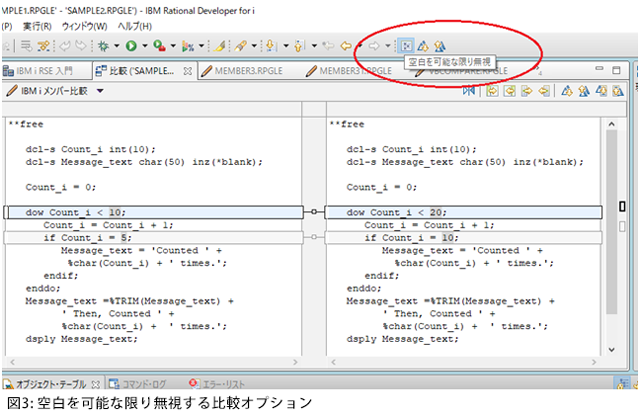
Task: Toggle ignore white space where possible
Action: [406, 46]
